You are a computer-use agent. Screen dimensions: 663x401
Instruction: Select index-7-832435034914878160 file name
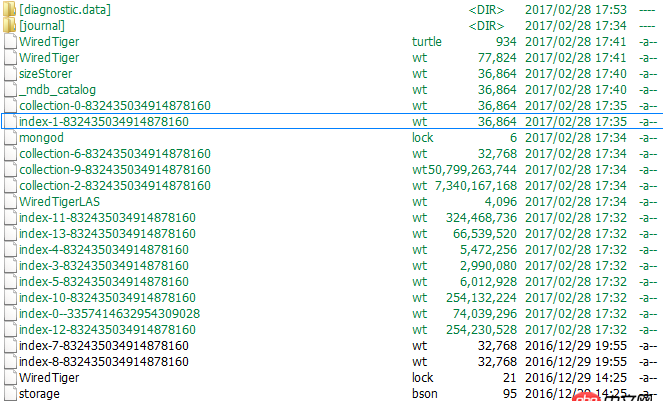click(x=104, y=346)
